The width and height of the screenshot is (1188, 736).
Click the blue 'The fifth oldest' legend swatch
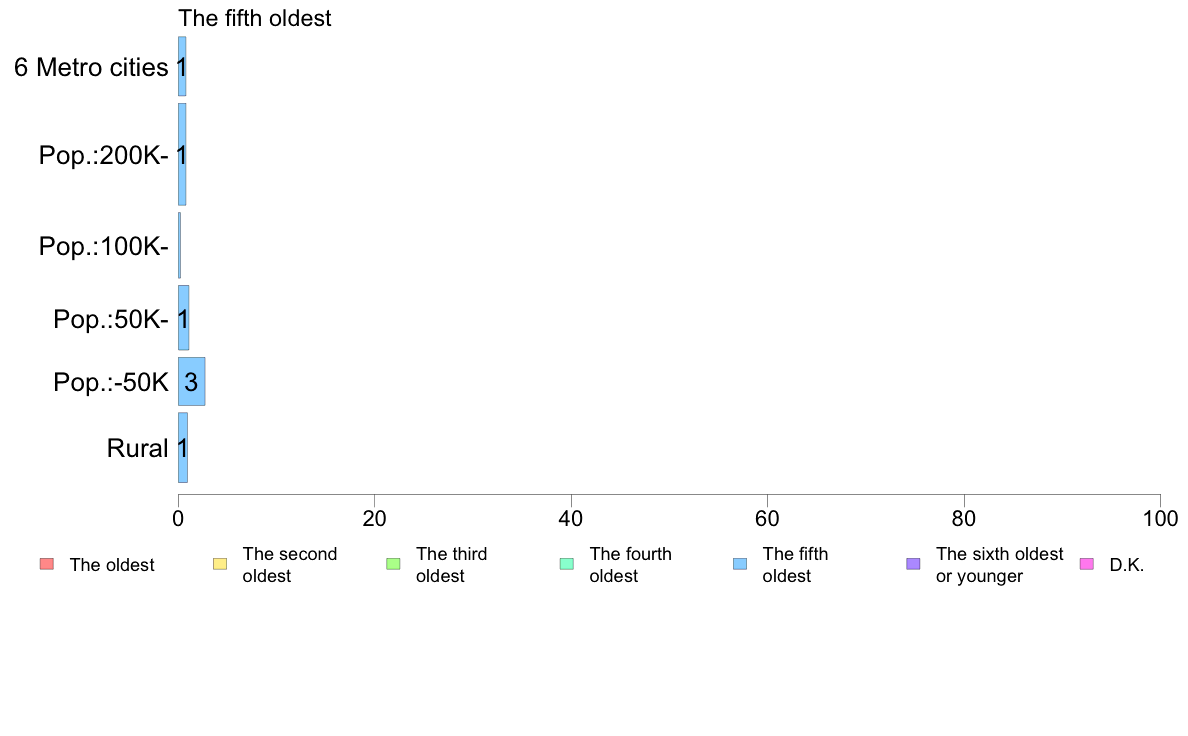click(740, 564)
